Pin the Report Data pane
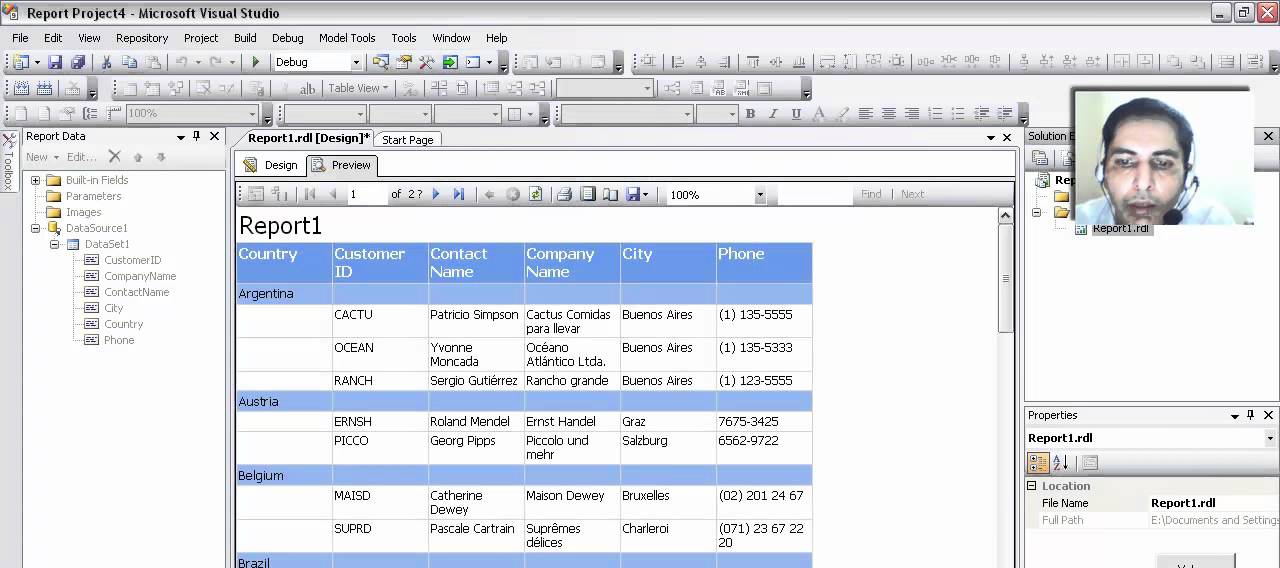This screenshot has width=1280, height=568. 196,136
